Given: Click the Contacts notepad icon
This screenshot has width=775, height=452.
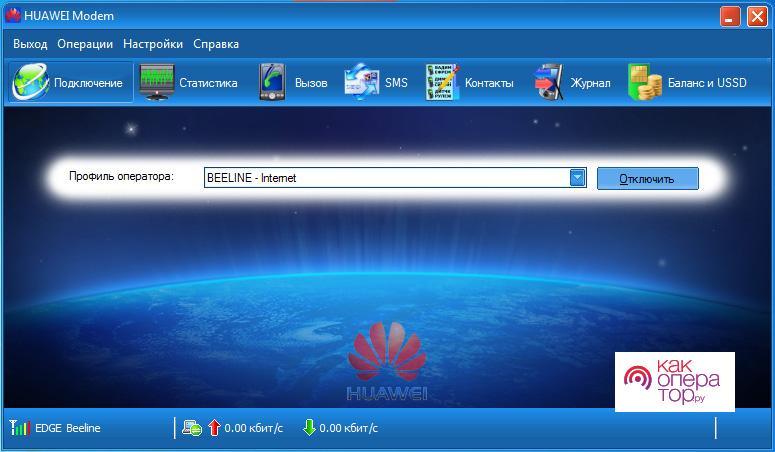Looking at the screenshot, I should (442, 82).
